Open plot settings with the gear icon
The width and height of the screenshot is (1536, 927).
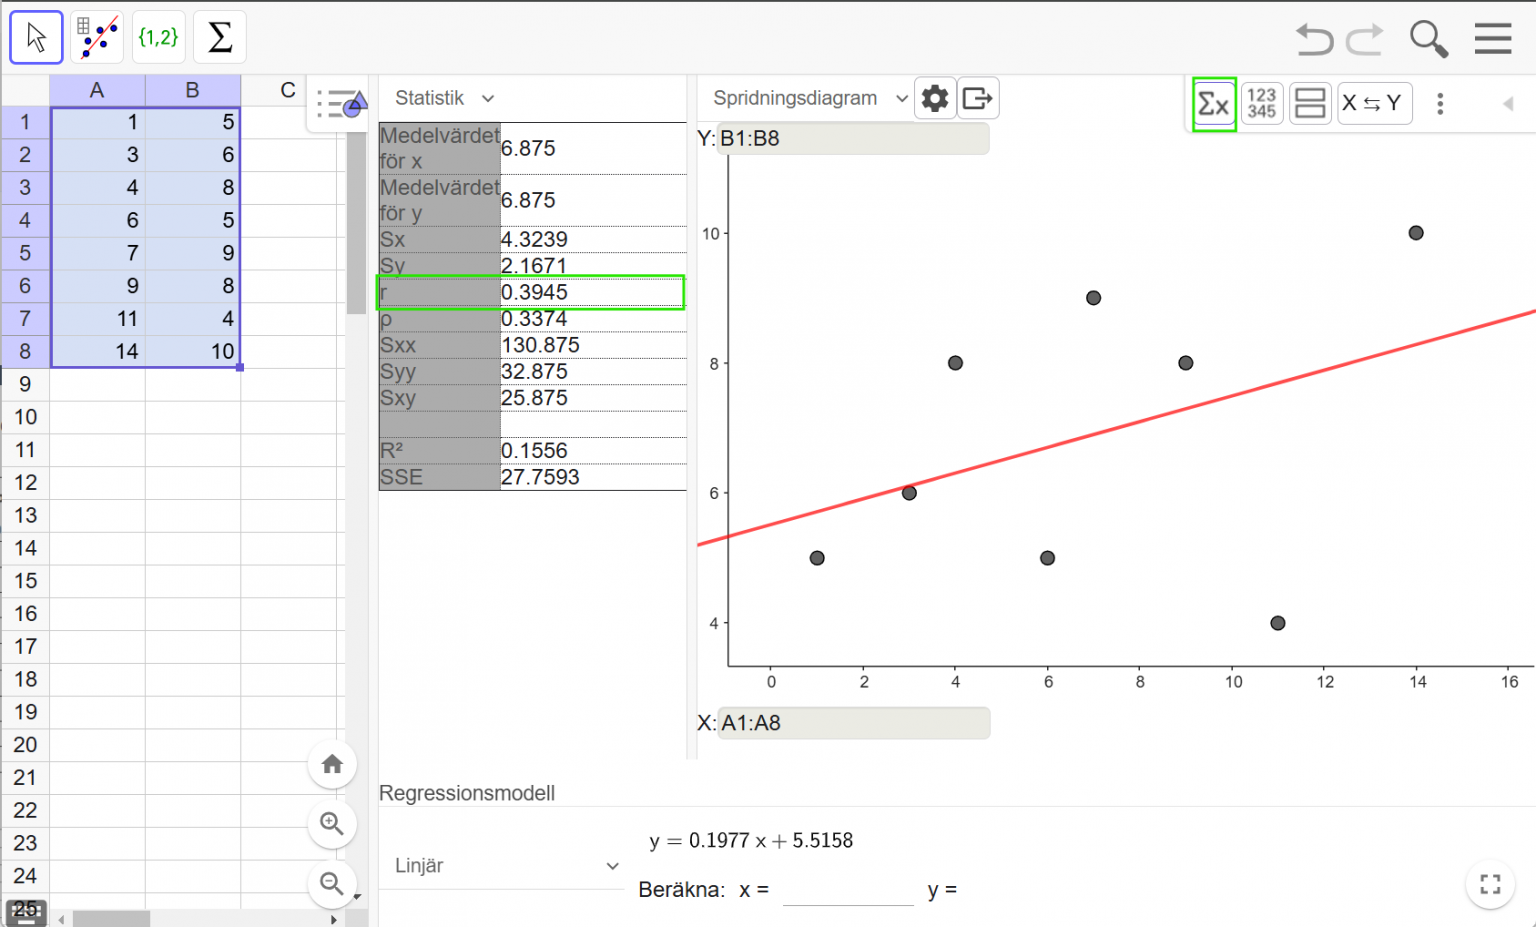pos(935,97)
